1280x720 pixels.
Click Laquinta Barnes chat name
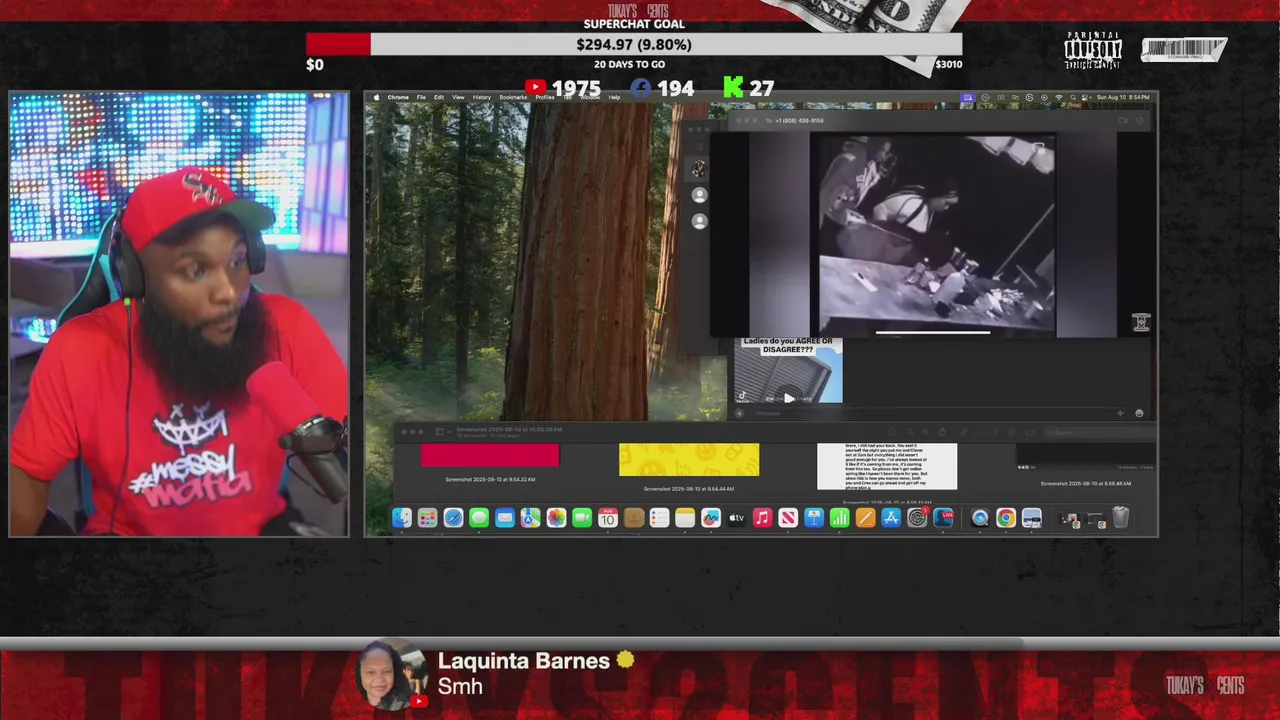tap(523, 661)
